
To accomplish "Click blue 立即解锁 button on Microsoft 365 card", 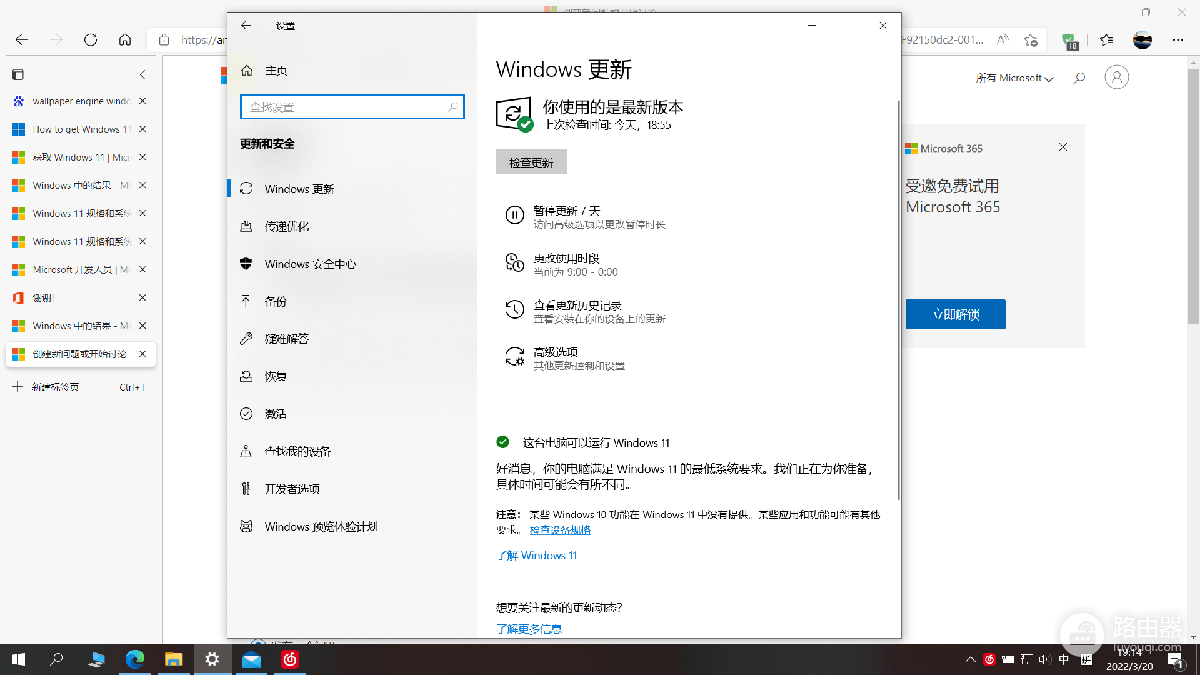I will [955, 314].
